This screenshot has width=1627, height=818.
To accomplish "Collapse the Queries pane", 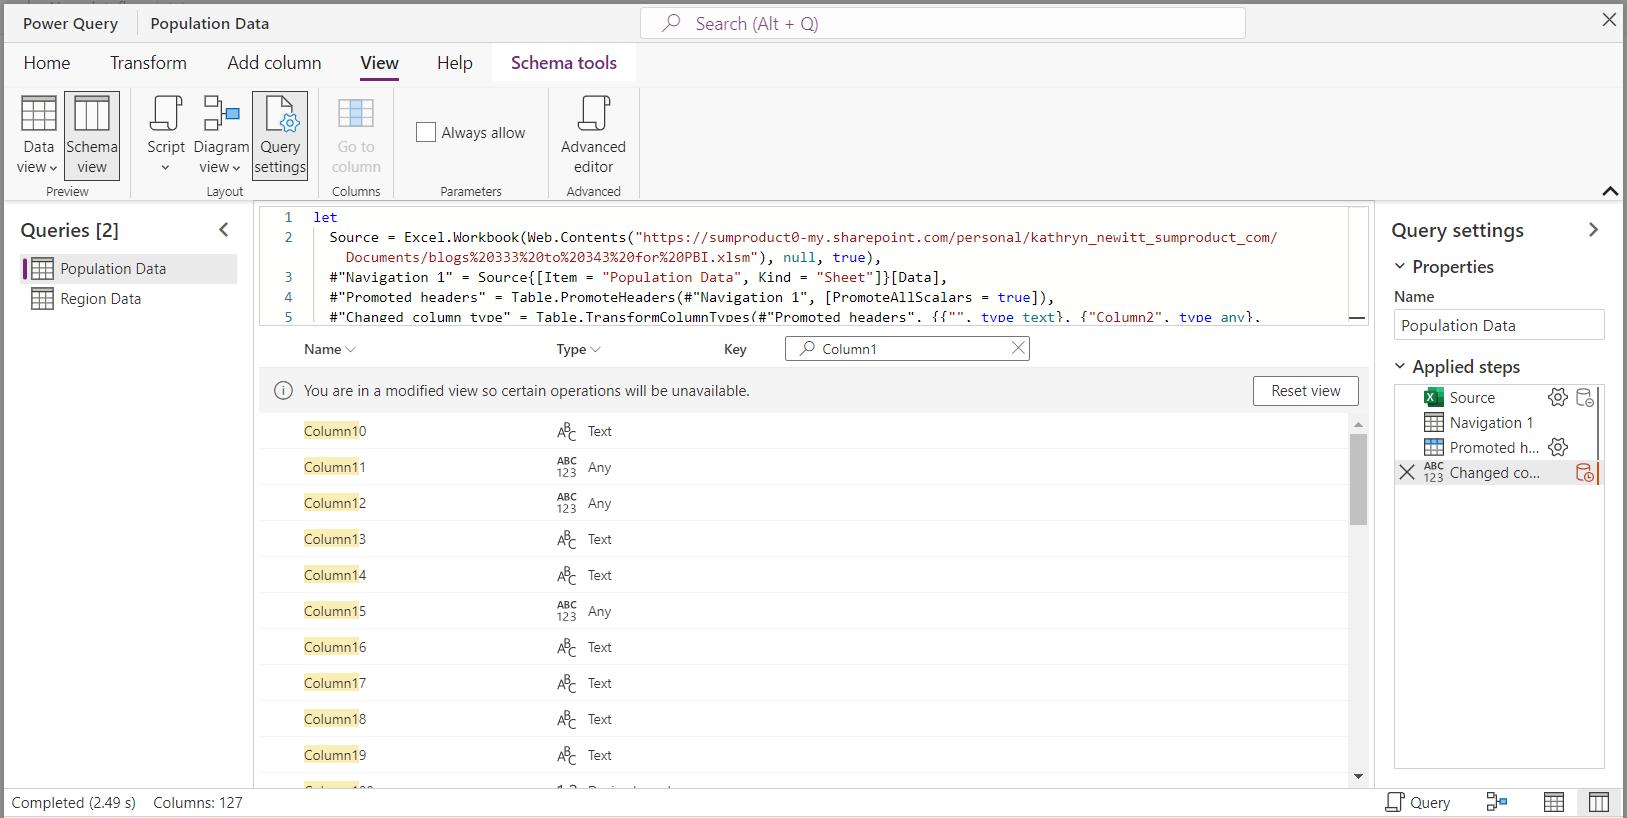I will 224,230.
